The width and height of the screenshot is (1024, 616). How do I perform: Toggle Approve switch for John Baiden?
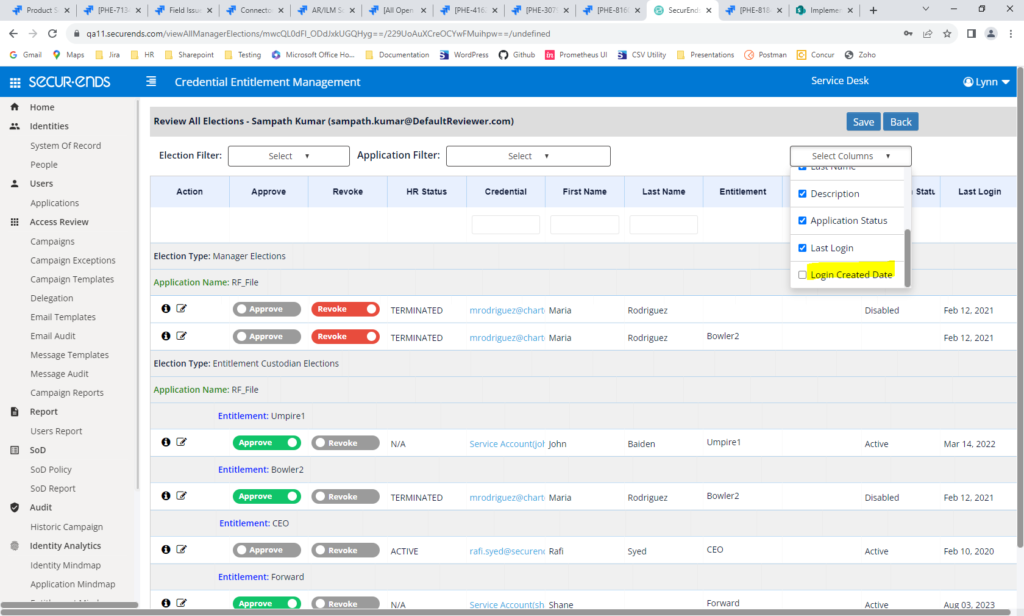coord(266,443)
